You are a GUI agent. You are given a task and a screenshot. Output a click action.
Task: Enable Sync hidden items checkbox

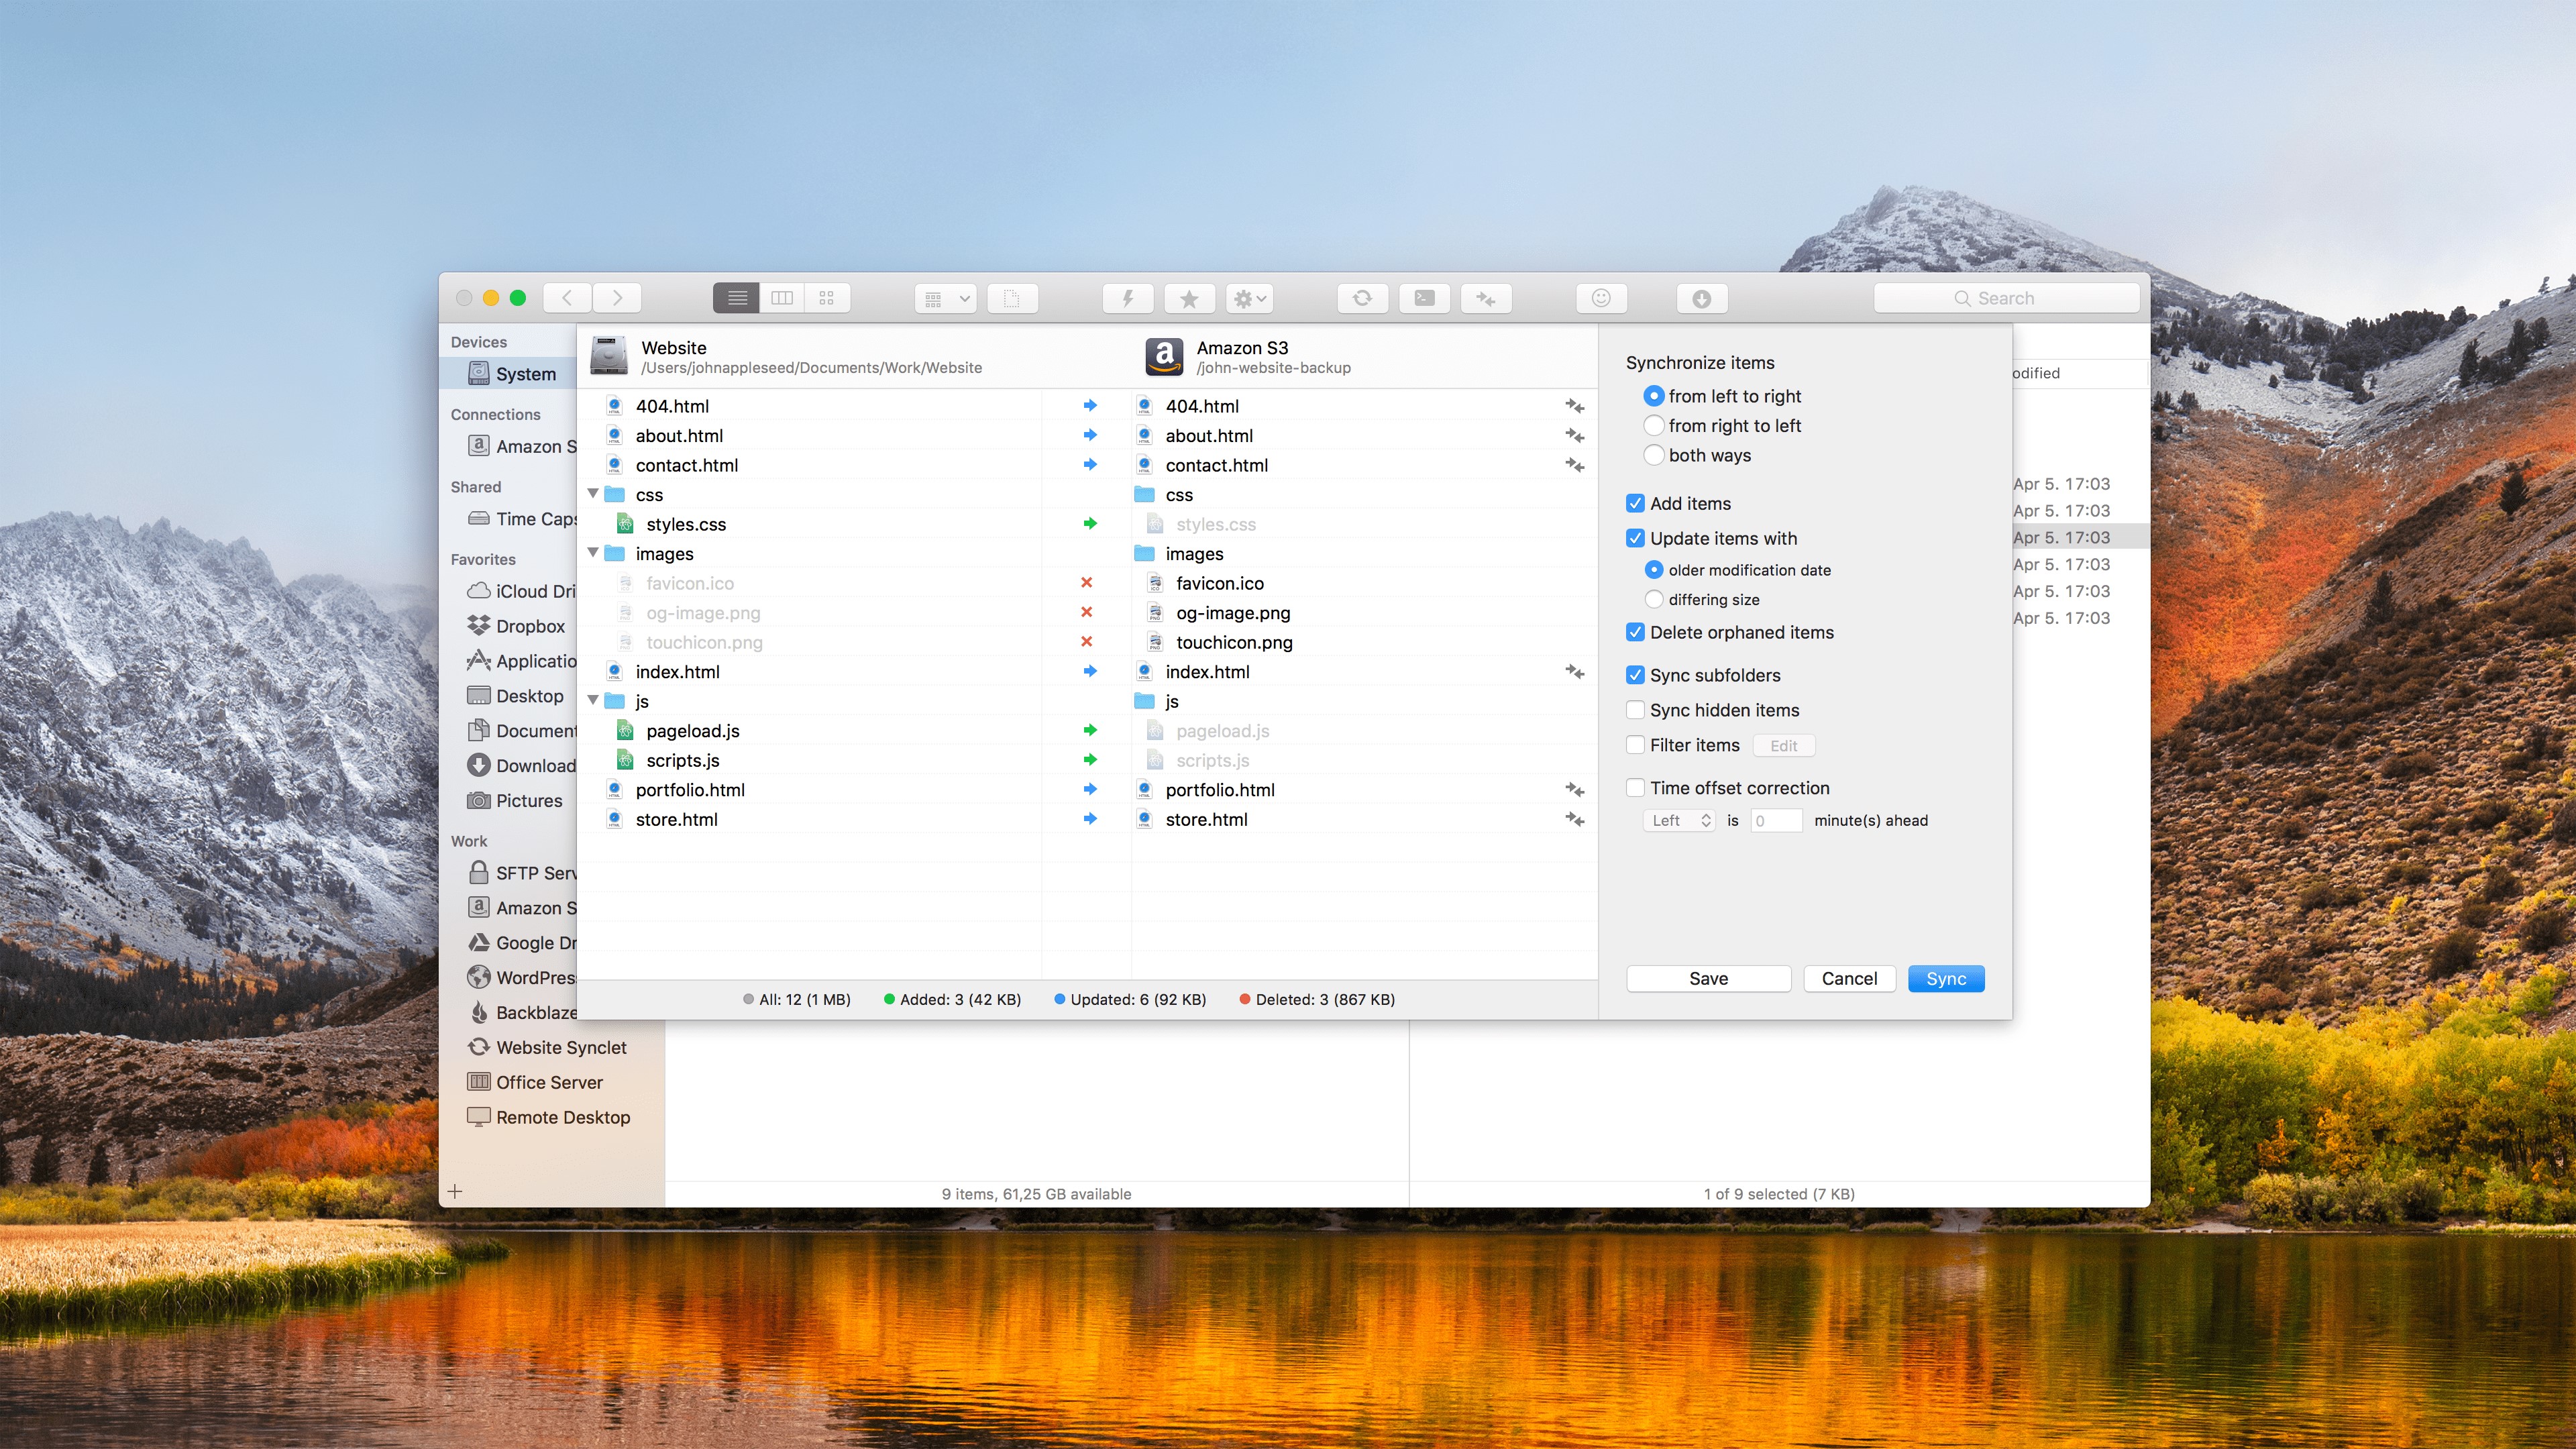point(1635,710)
